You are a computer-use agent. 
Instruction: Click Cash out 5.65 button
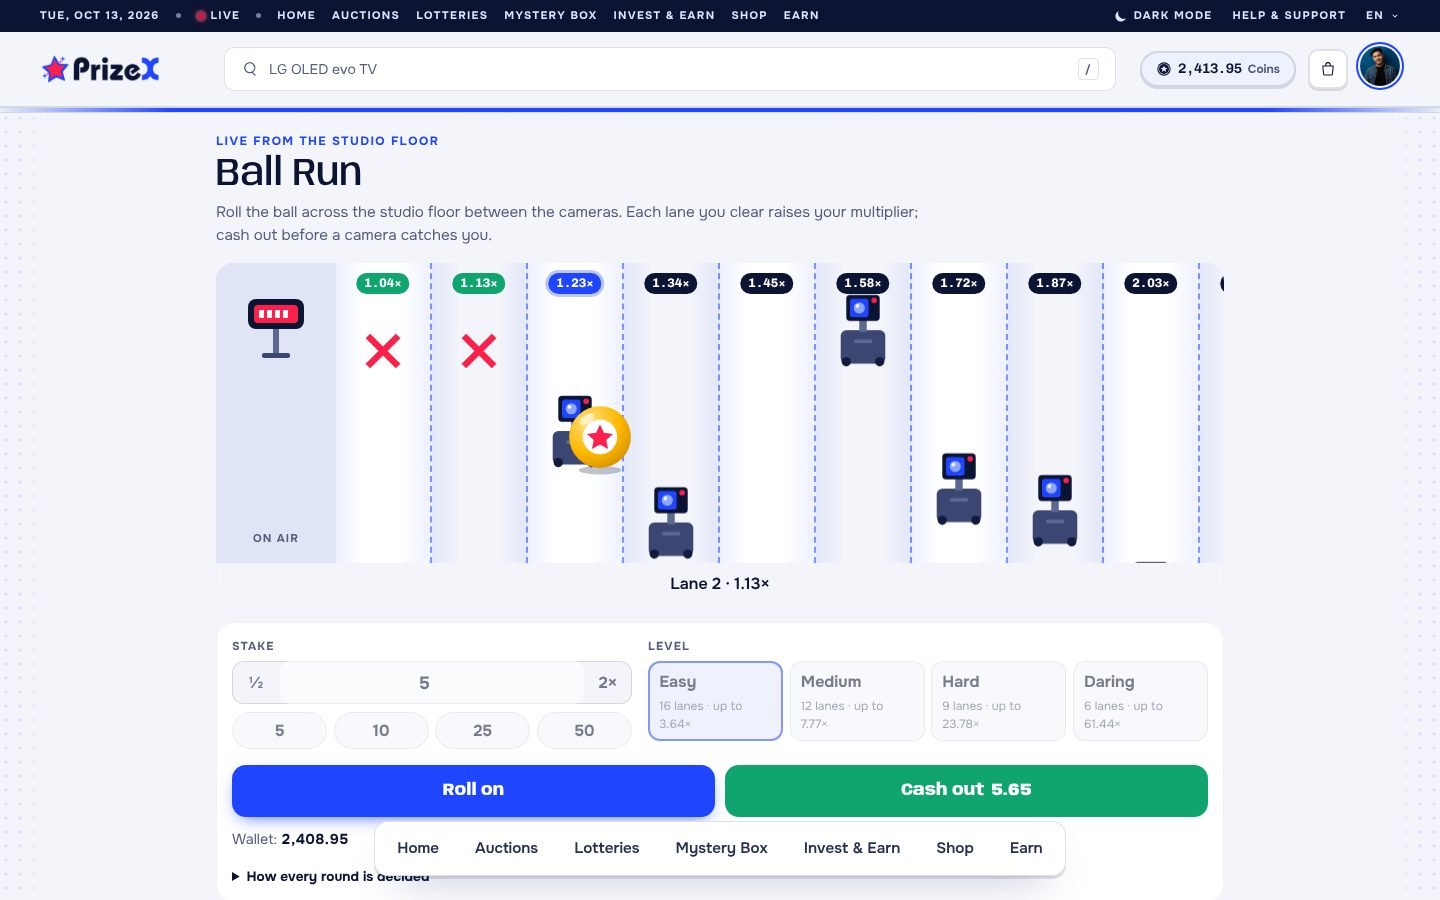(966, 790)
